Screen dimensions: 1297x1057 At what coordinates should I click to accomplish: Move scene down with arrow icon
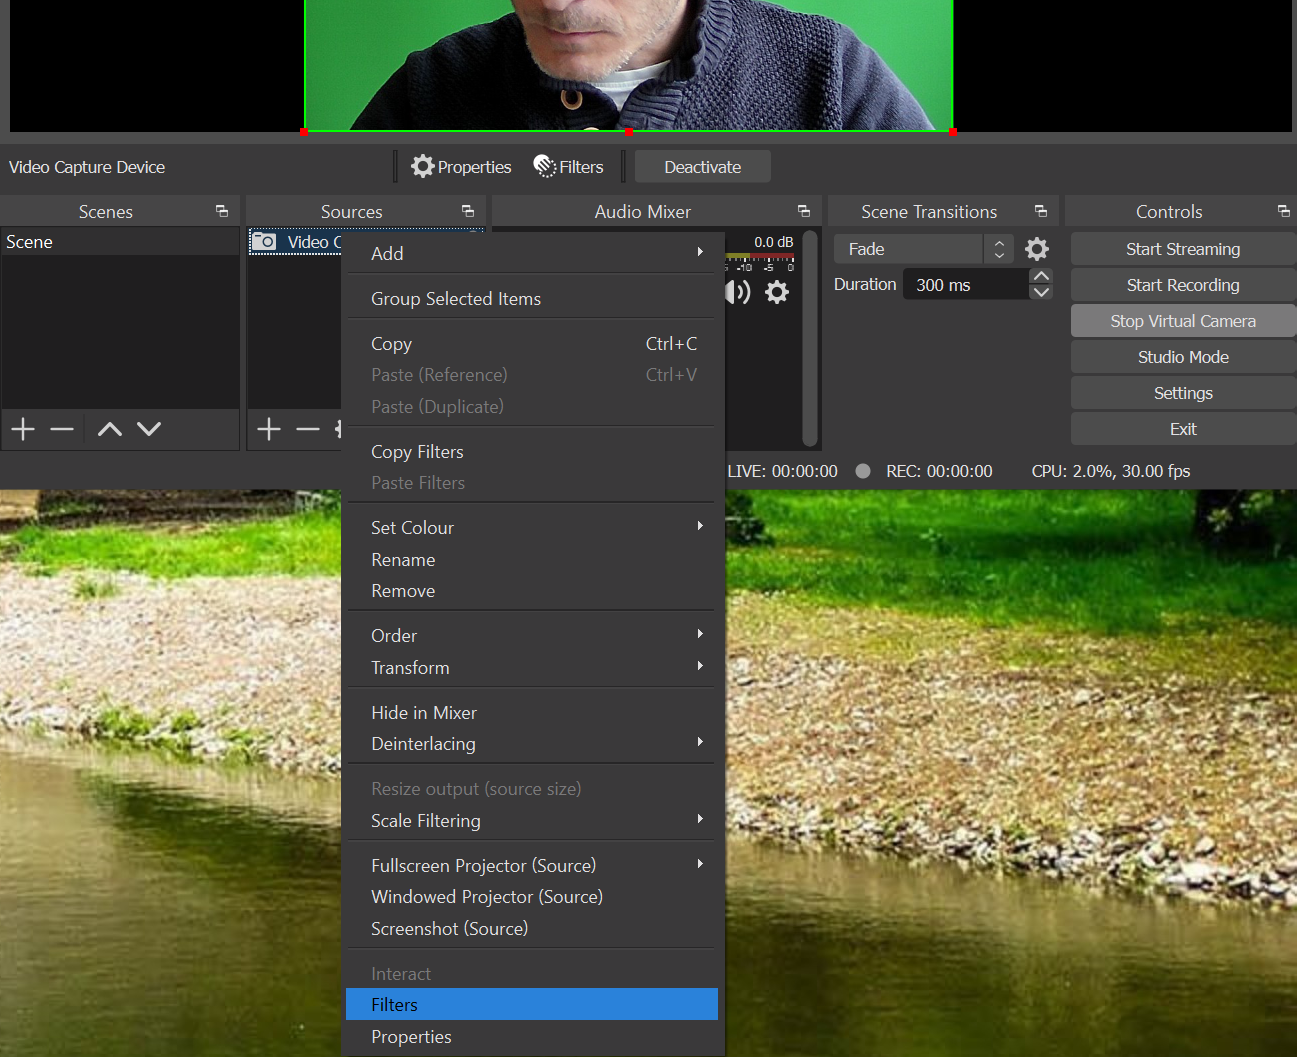[149, 429]
